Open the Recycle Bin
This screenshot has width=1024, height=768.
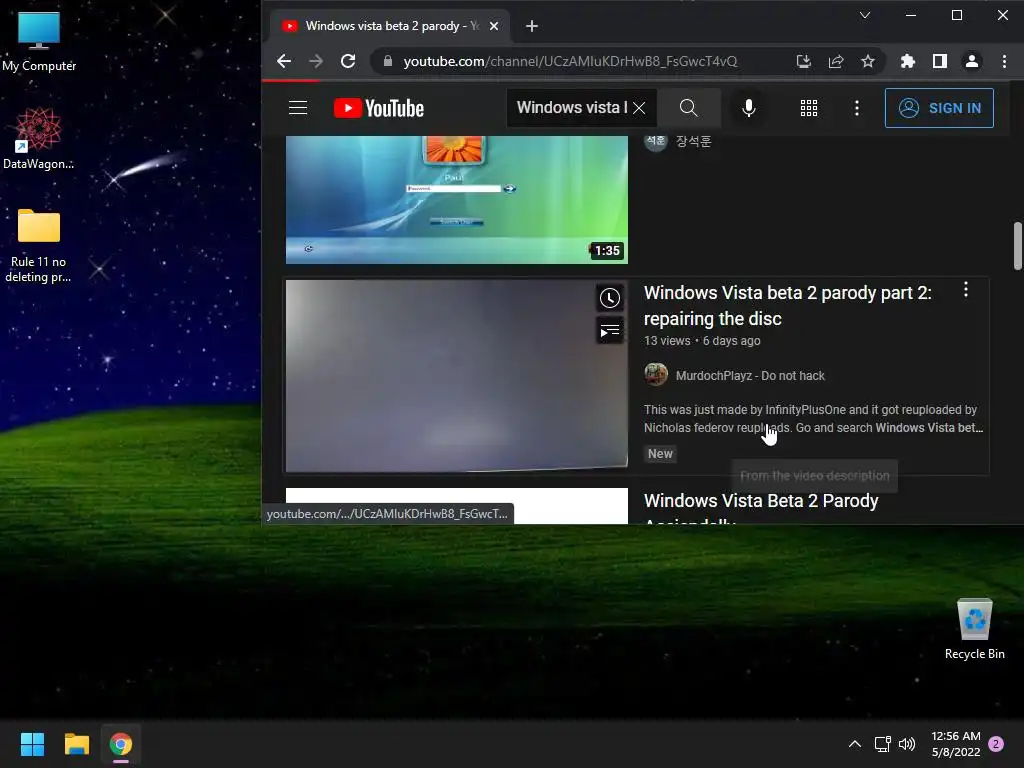coord(974,629)
